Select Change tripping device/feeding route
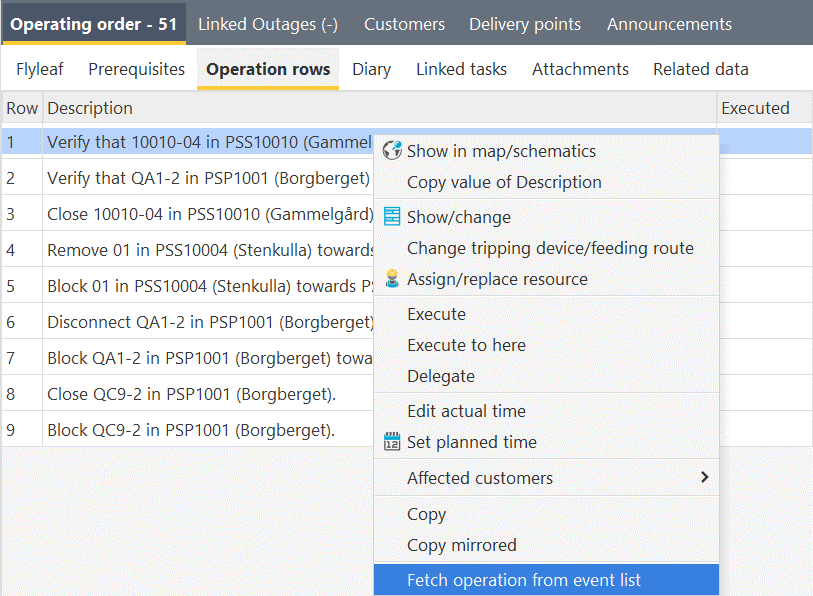Image resolution: width=813 pixels, height=596 pixels. (550, 248)
